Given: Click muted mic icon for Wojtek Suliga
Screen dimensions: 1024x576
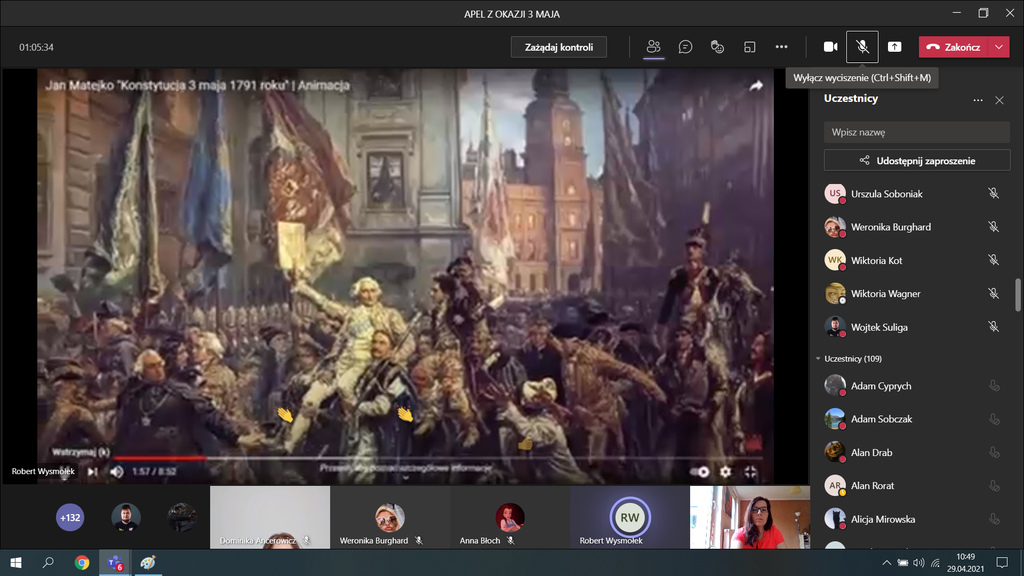Looking at the screenshot, I should click(993, 327).
